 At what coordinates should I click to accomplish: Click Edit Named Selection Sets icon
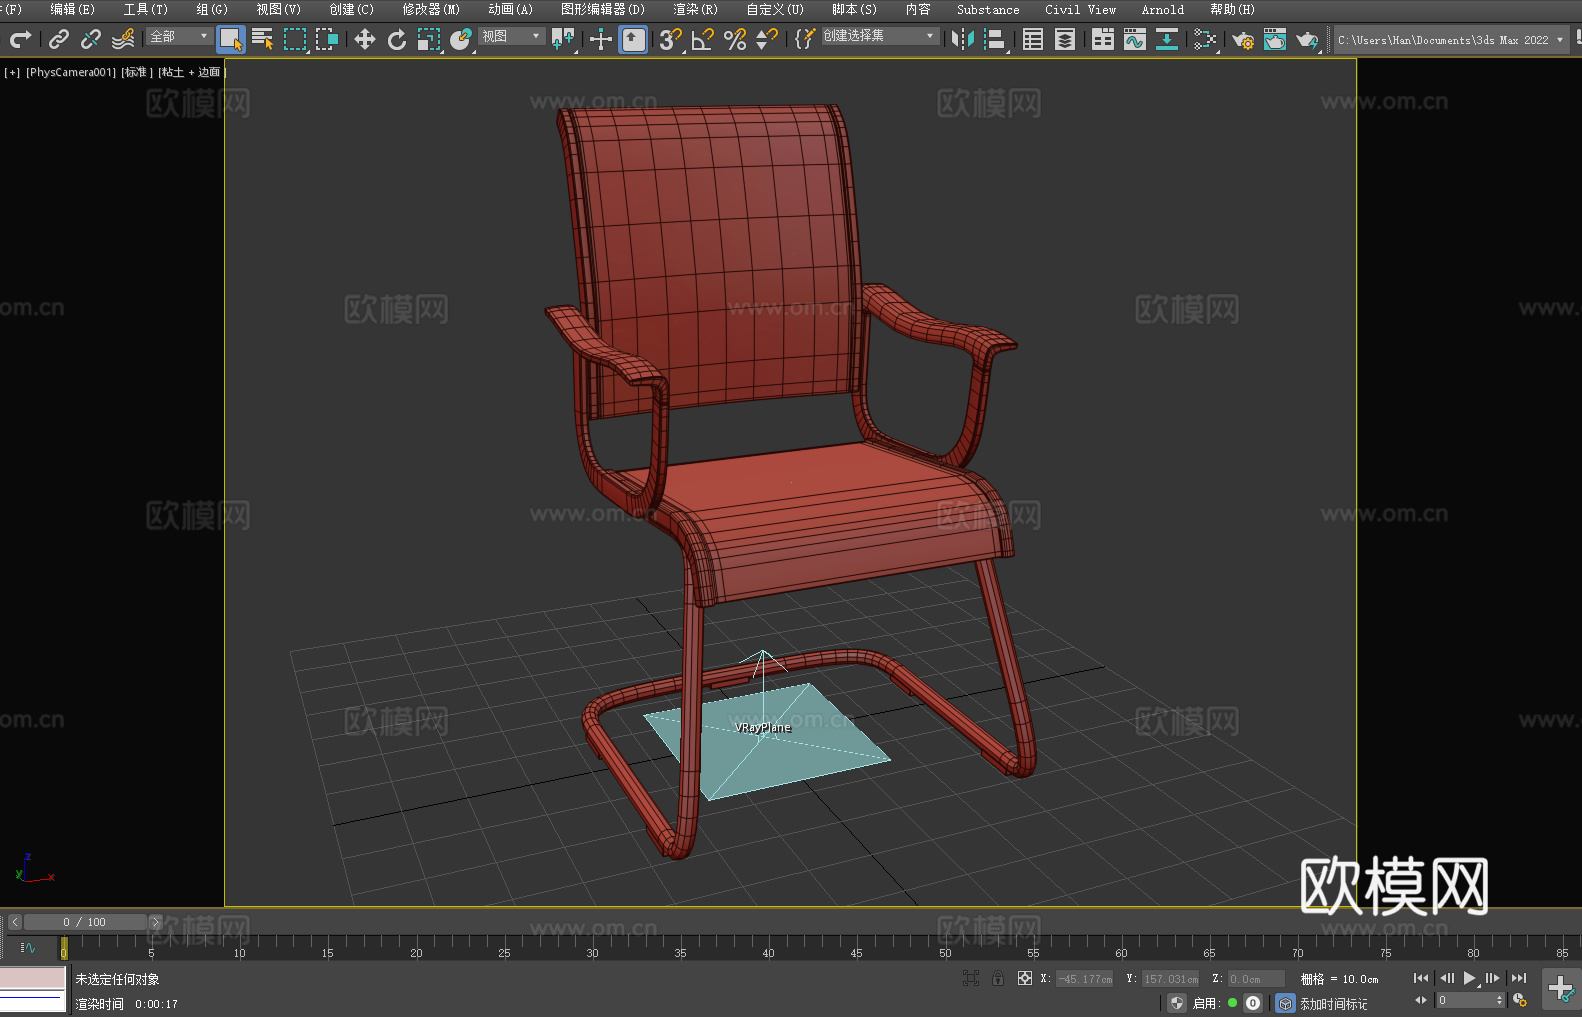804,39
